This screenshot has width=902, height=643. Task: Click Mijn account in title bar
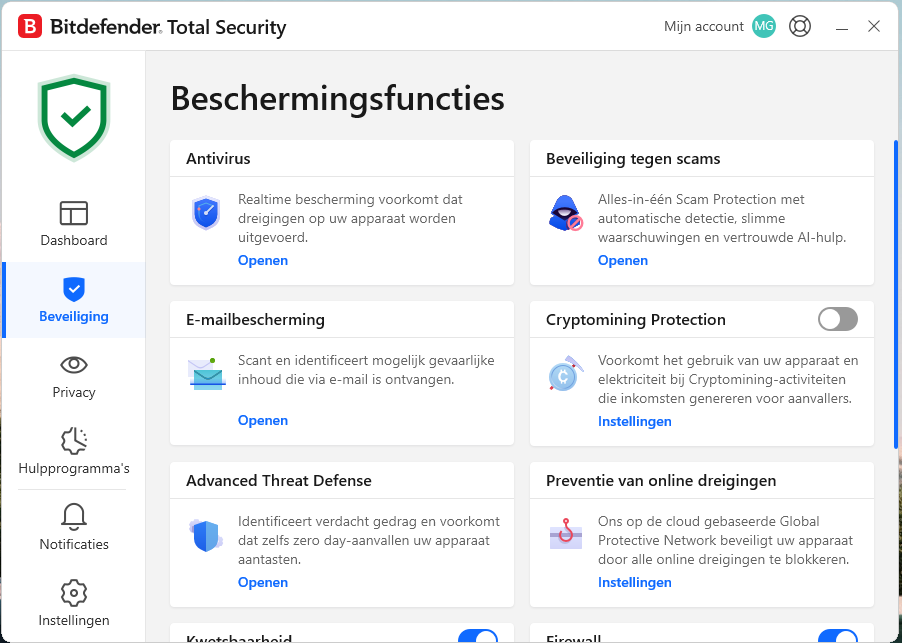pyautogui.click(x=704, y=27)
